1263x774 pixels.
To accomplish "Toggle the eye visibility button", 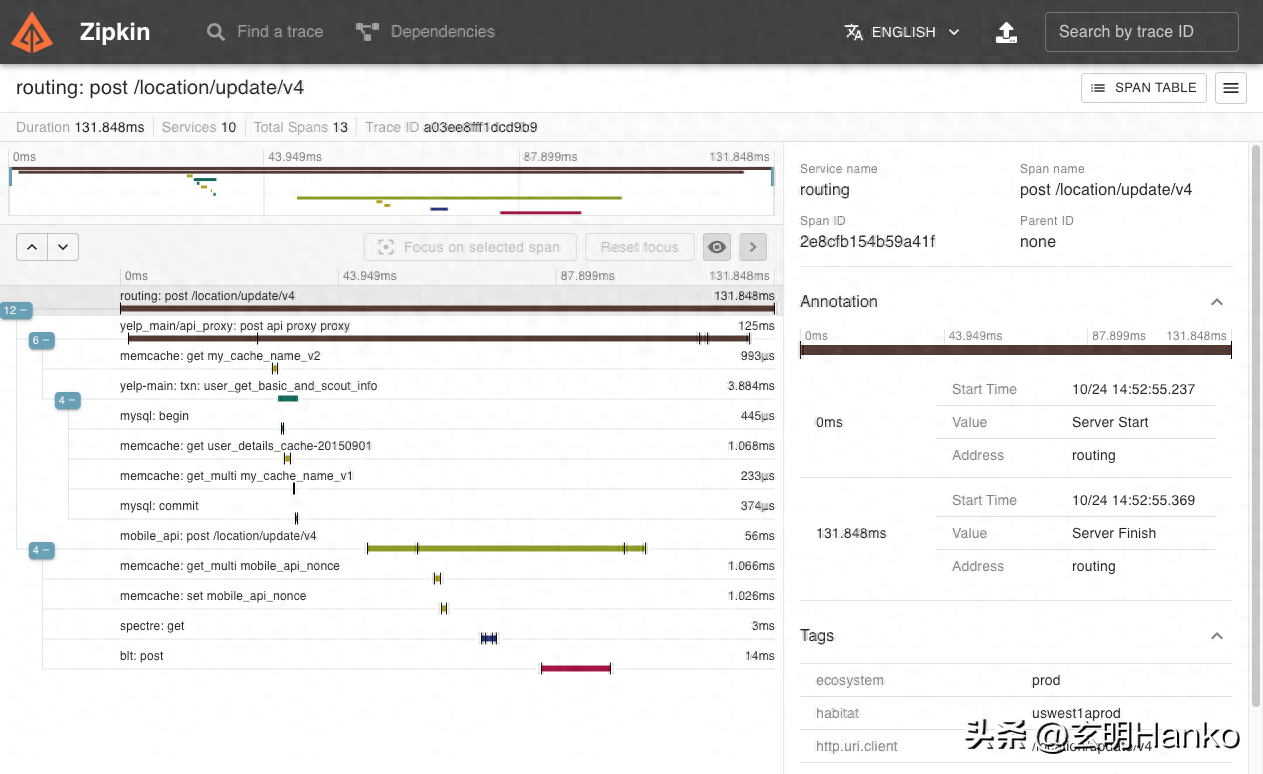I will click(x=716, y=247).
